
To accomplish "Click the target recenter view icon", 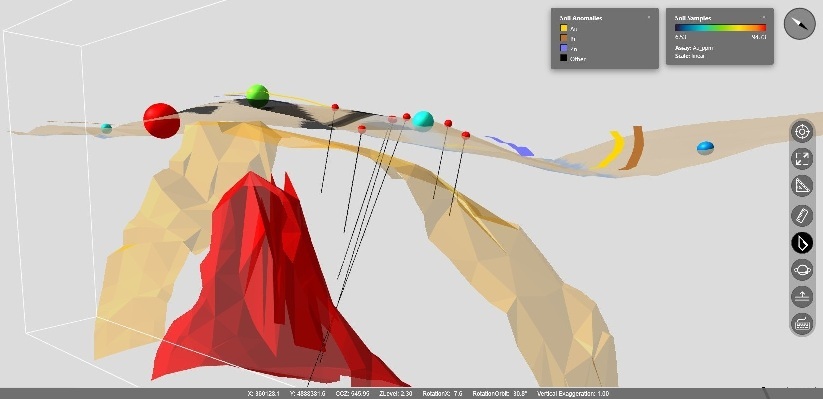I will pyautogui.click(x=802, y=132).
